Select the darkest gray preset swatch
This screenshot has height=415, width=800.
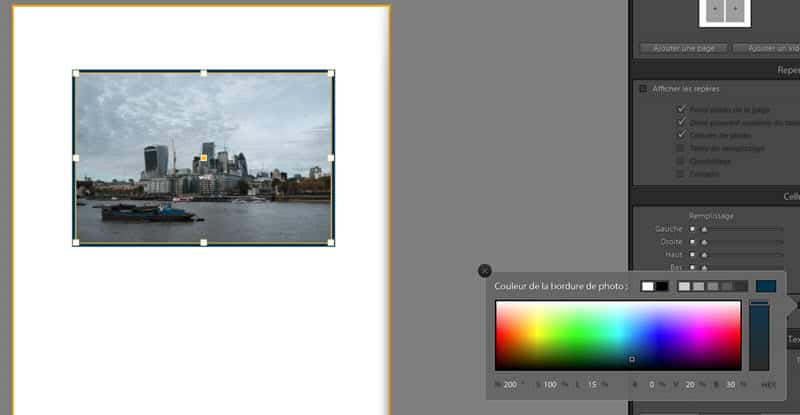[x=741, y=286]
